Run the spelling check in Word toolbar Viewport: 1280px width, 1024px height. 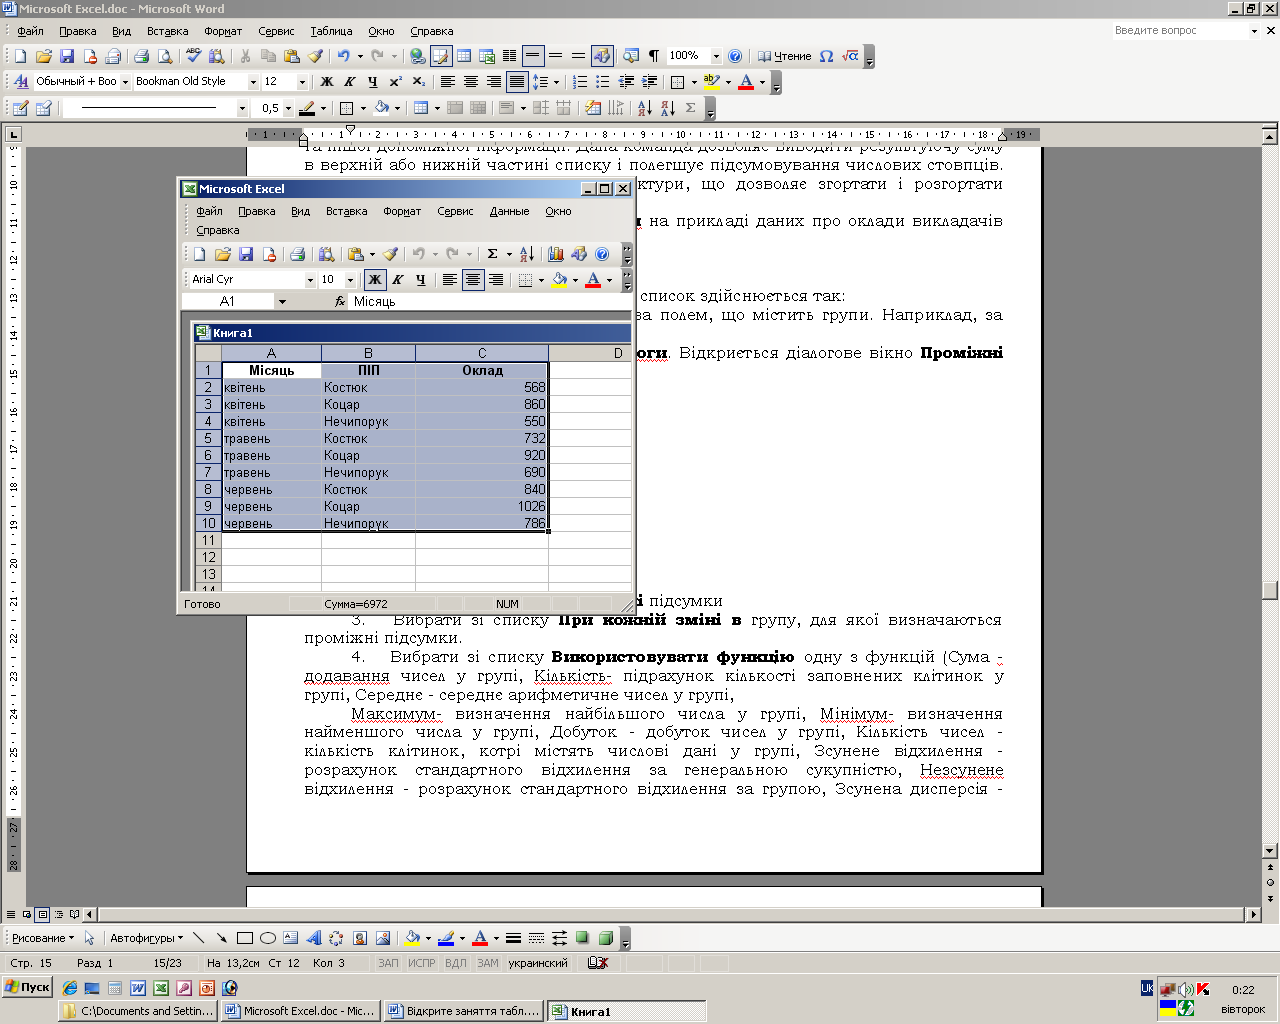pyautogui.click(x=194, y=56)
